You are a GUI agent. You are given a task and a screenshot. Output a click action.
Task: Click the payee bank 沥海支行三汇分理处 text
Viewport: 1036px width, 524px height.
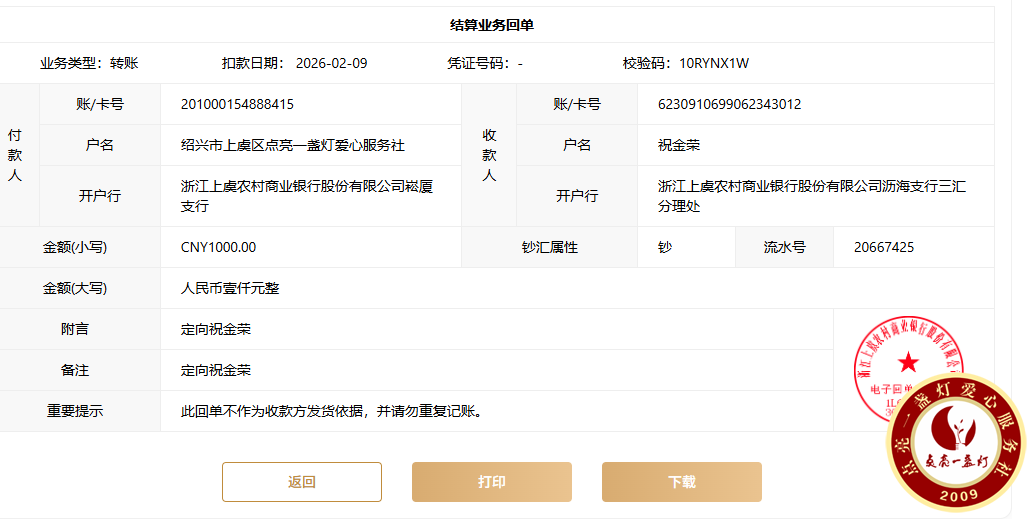[811, 196]
